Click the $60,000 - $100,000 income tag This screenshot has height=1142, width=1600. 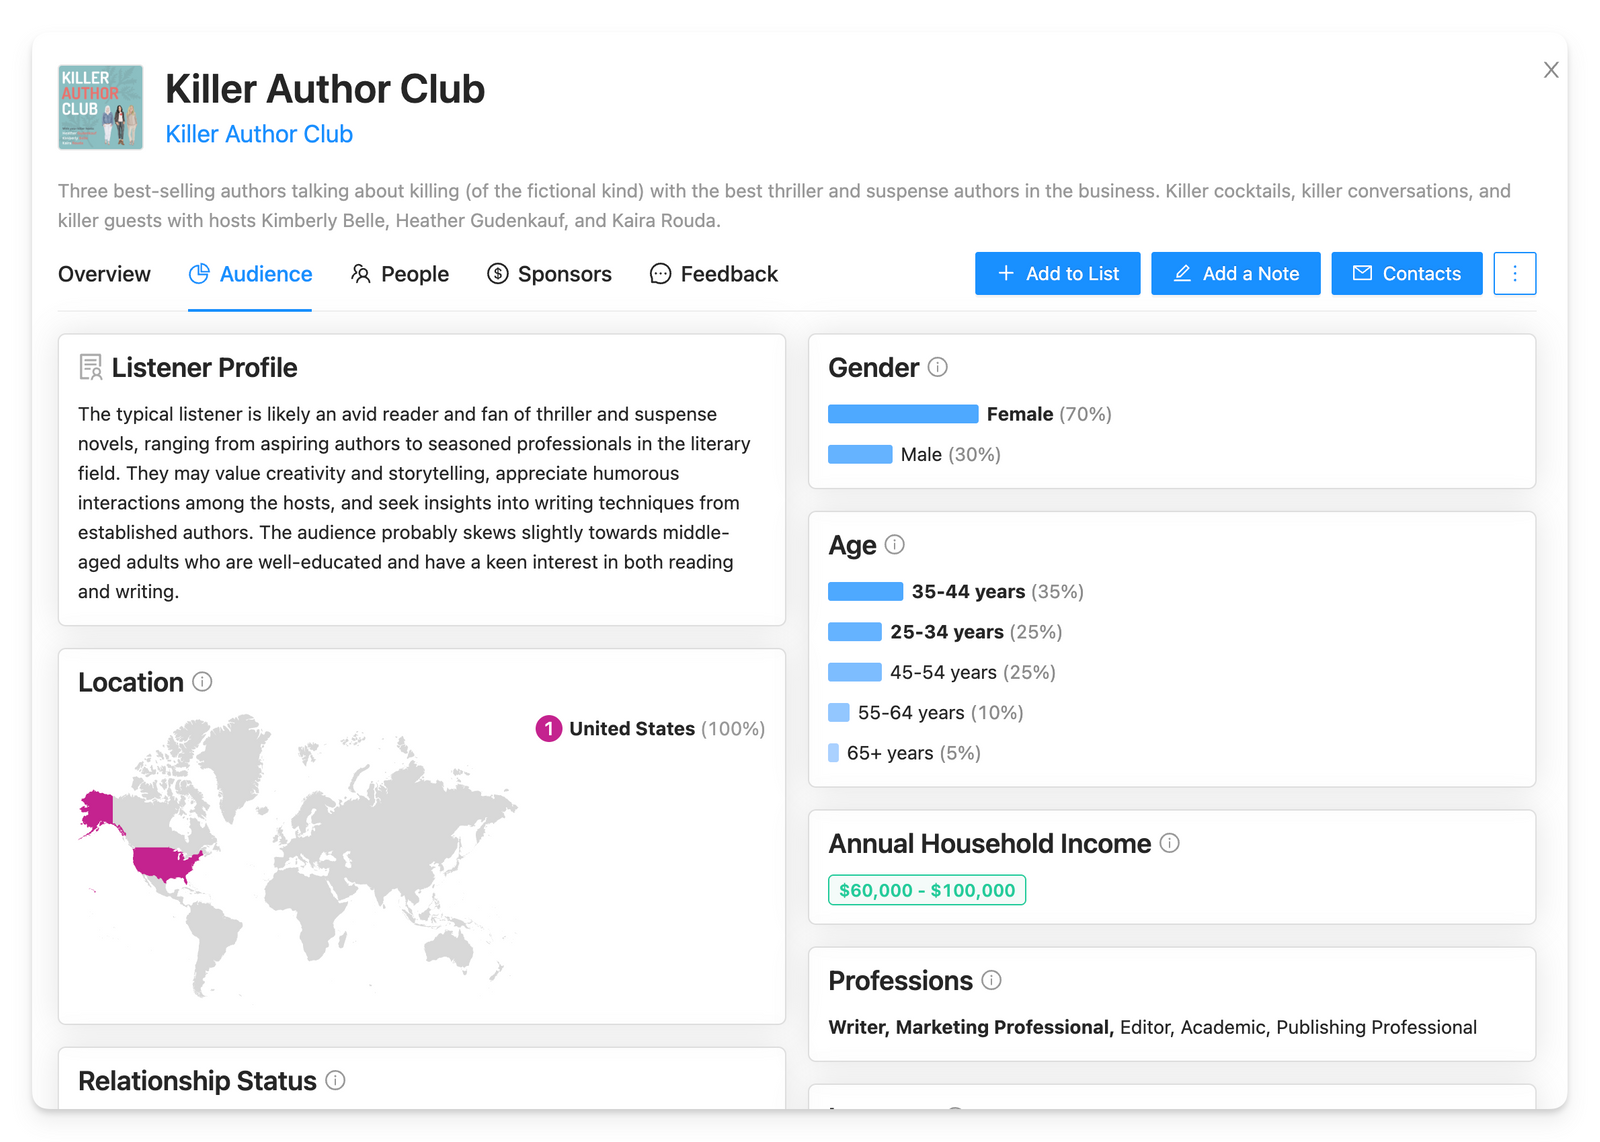pos(927,890)
